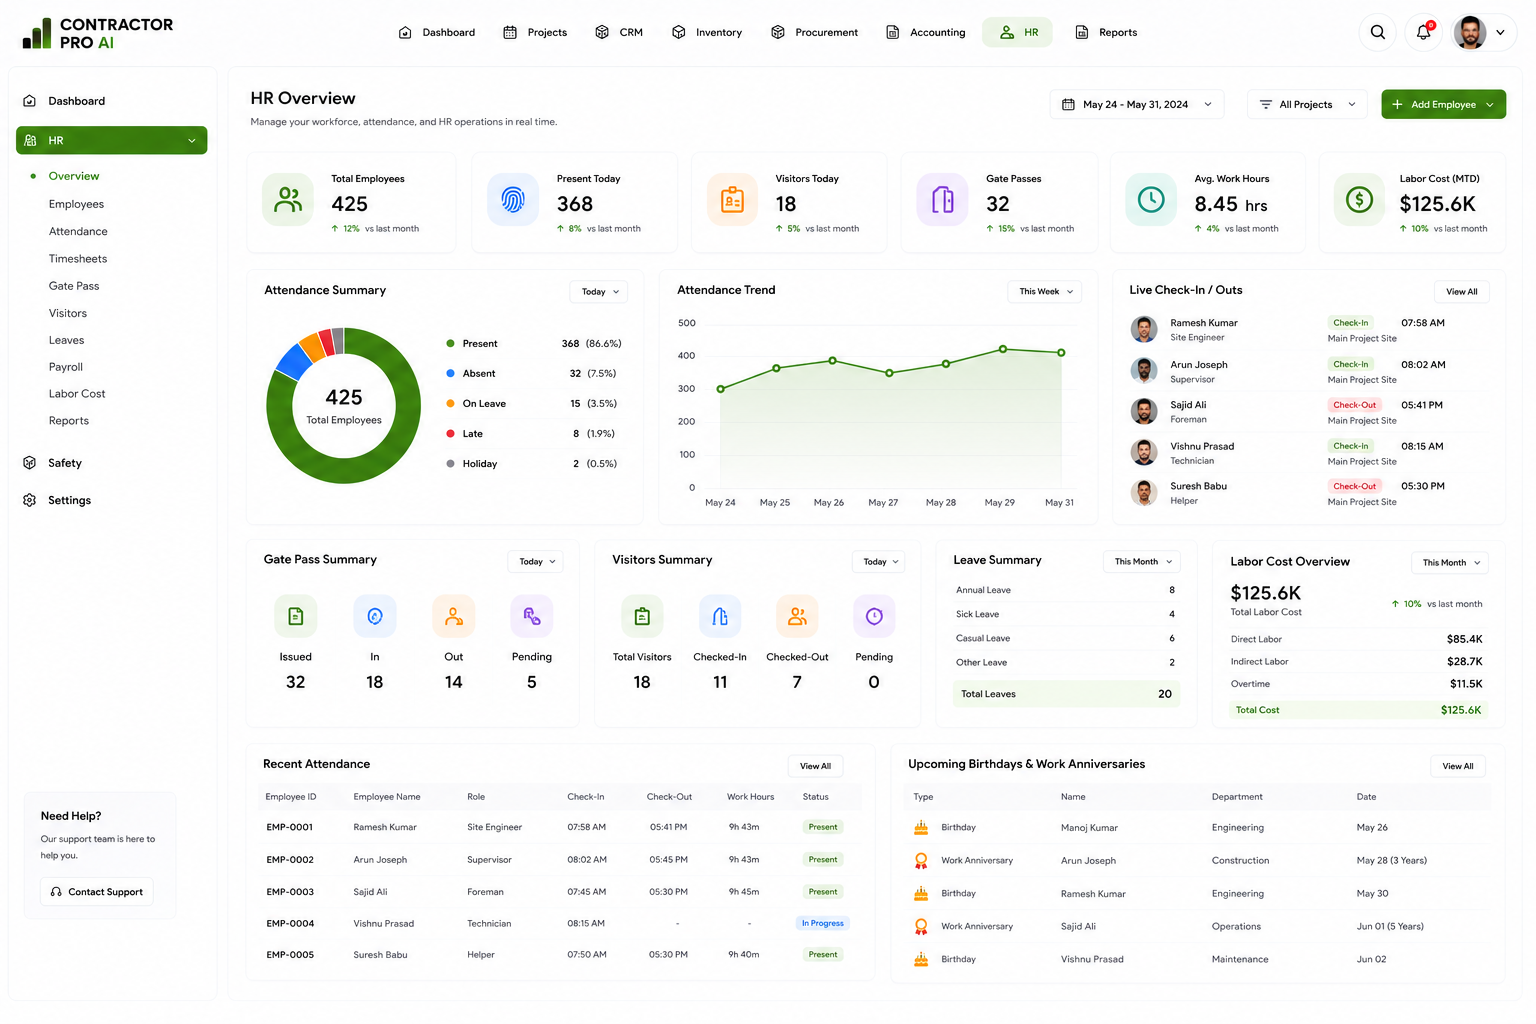The width and height of the screenshot is (1536, 1024).
Task: Open notifications bell icon
Action: coord(1423,32)
